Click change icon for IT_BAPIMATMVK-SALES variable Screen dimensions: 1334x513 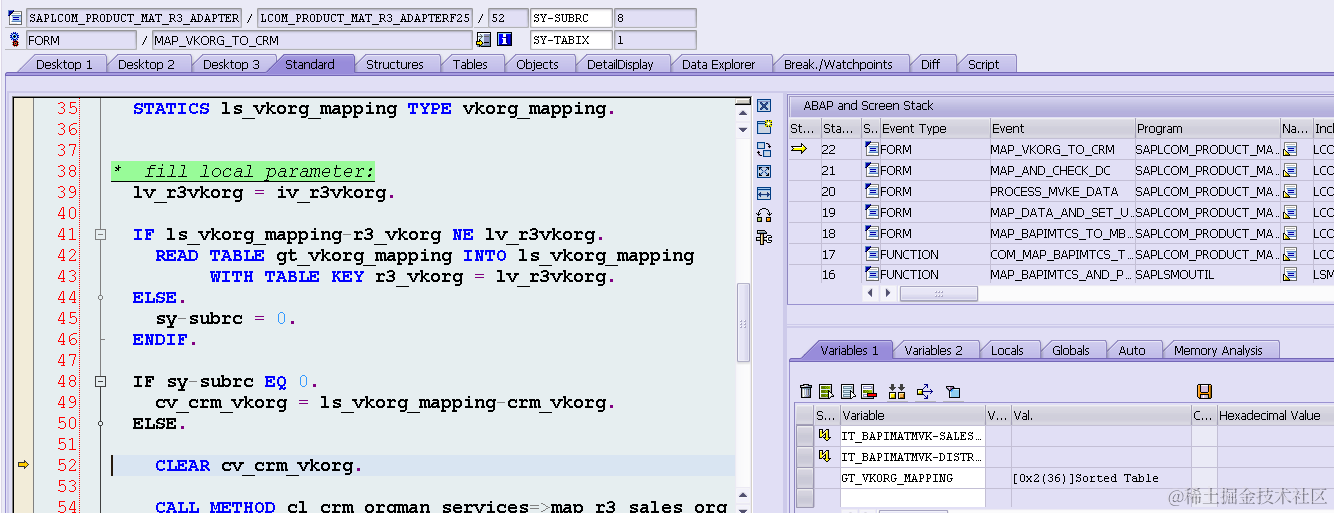825,435
